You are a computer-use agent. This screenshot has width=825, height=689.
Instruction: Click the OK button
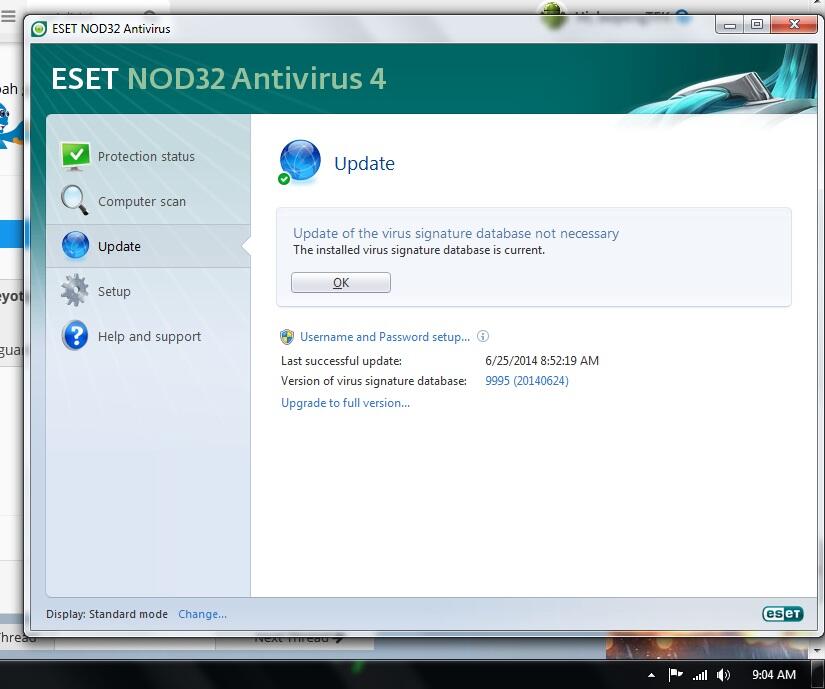341,282
